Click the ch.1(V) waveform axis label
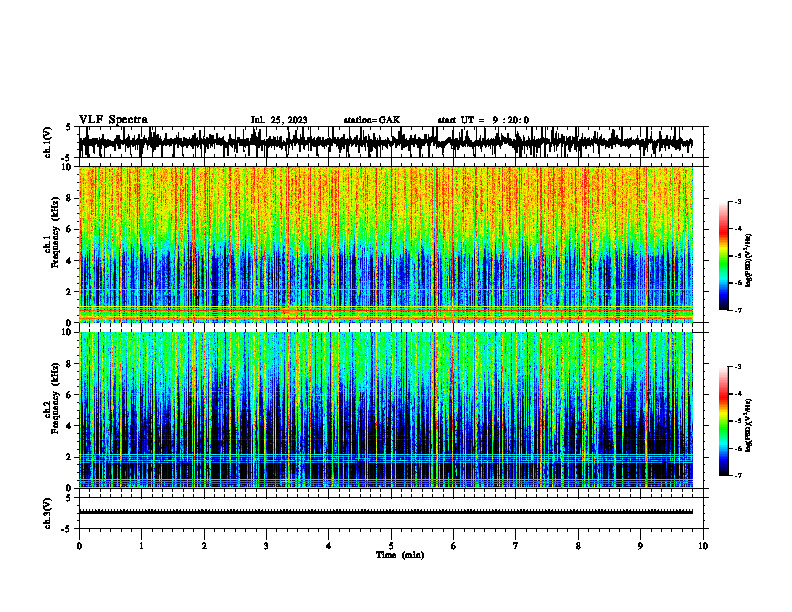The width and height of the screenshot is (792, 612). pos(48,142)
